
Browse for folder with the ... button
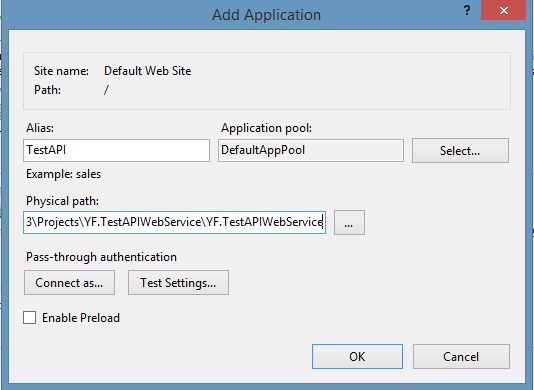point(349,222)
